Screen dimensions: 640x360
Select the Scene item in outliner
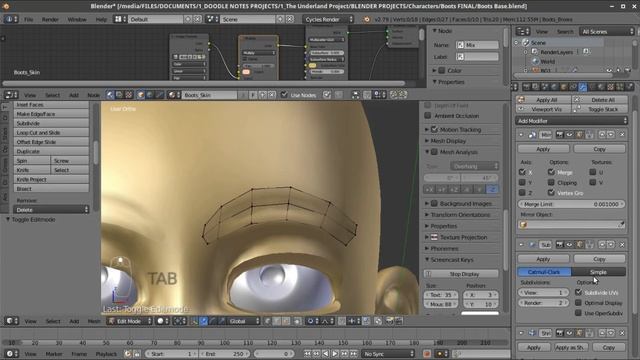538,42
